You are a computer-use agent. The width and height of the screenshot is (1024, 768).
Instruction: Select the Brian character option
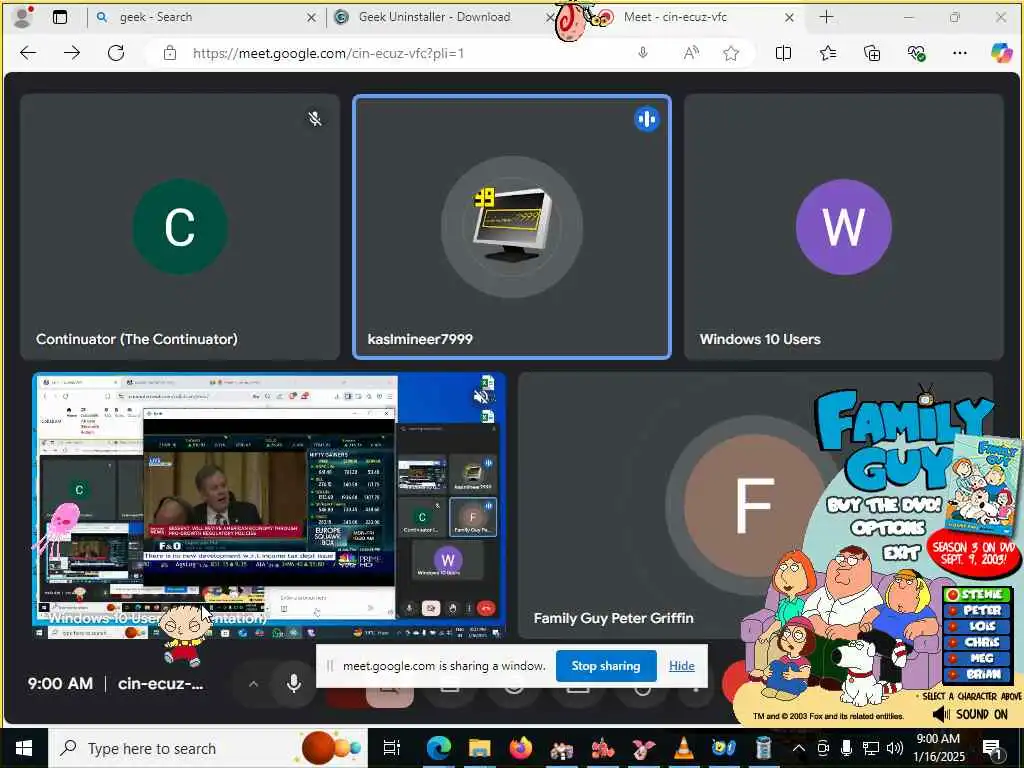click(x=977, y=674)
